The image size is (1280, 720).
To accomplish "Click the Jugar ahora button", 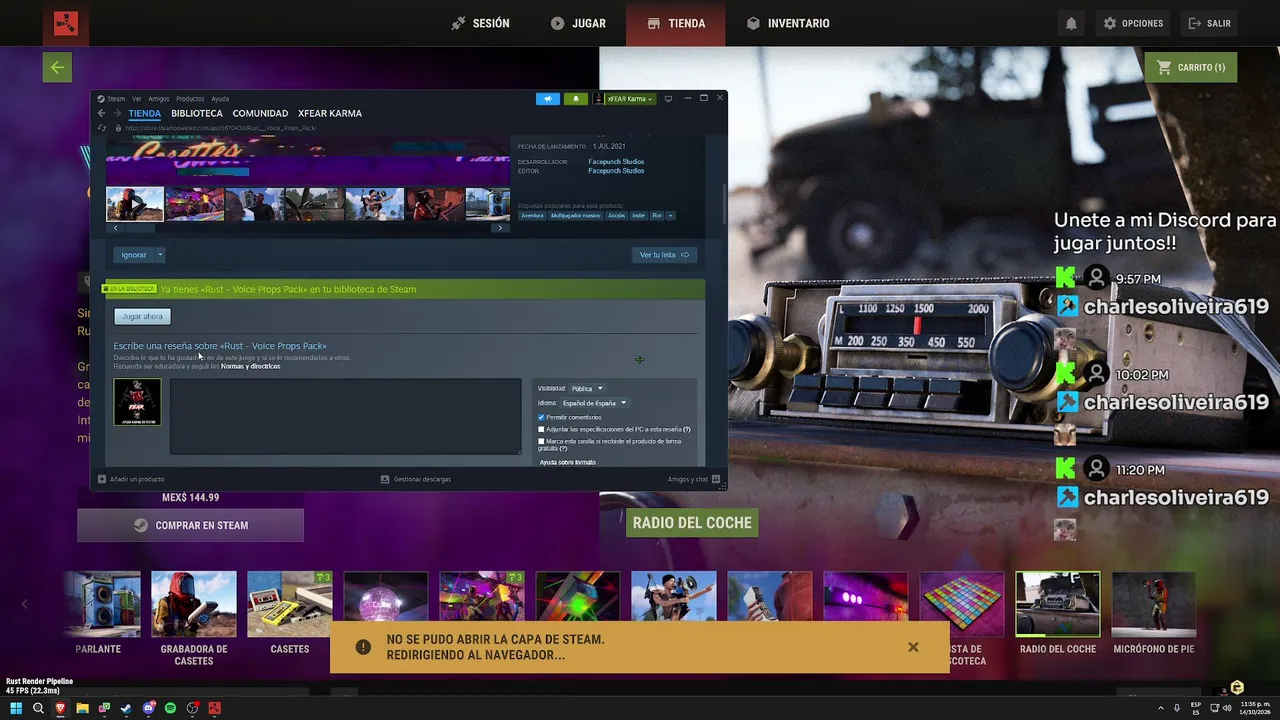I will click(142, 316).
